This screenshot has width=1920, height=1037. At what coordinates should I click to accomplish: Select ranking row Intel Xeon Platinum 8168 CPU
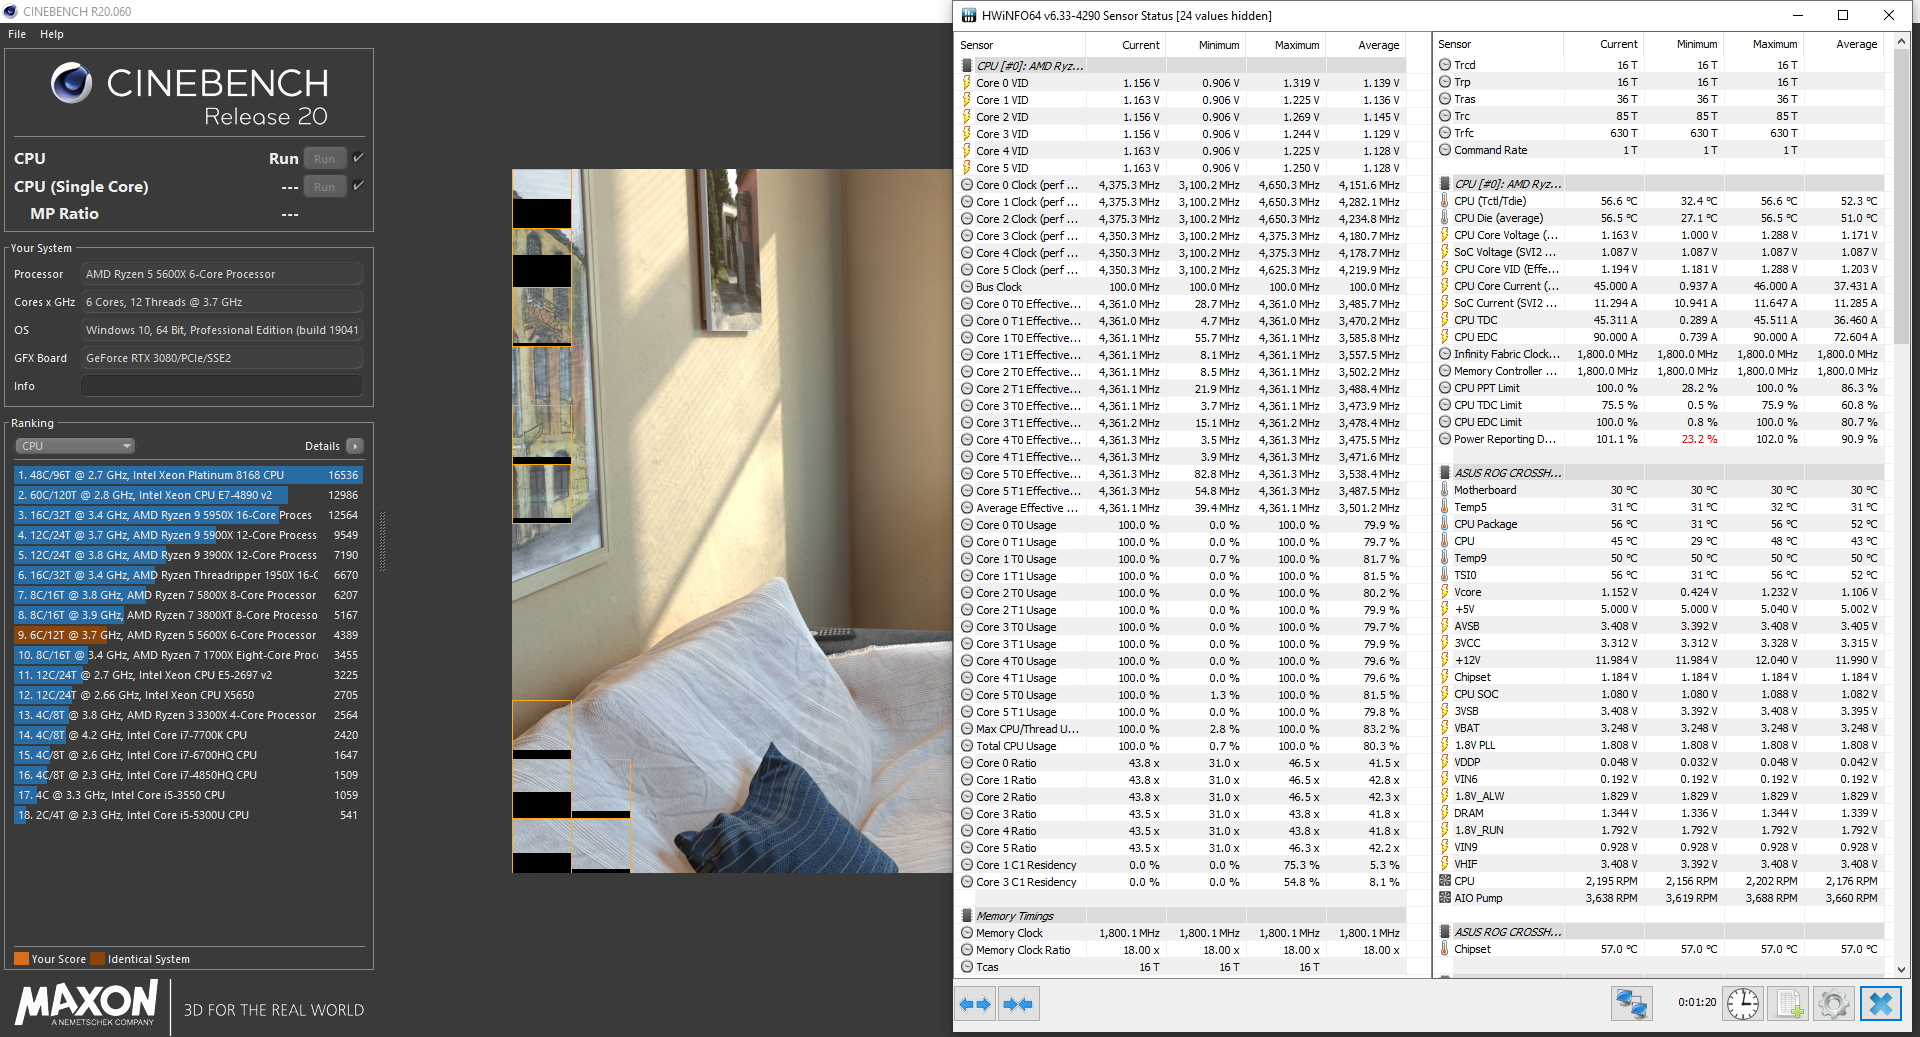coord(188,475)
